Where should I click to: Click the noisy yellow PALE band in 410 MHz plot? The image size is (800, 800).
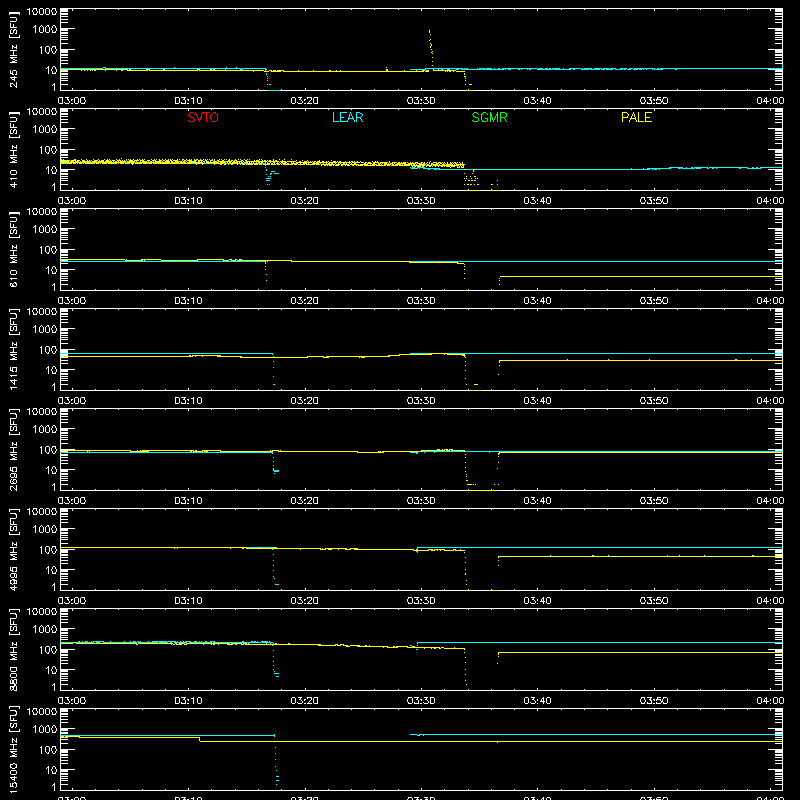pos(262,163)
